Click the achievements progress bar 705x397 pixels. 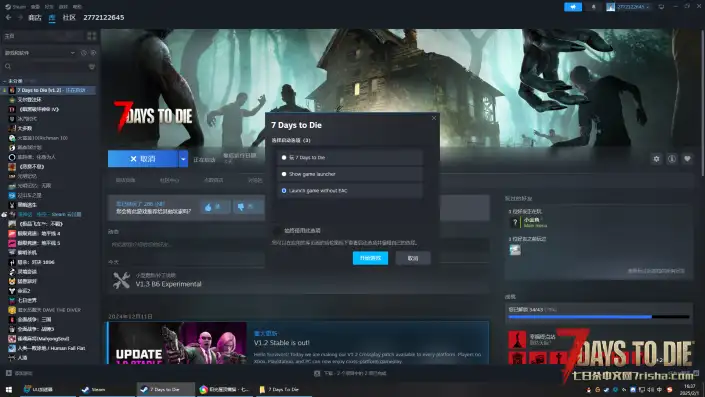(598, 317)
